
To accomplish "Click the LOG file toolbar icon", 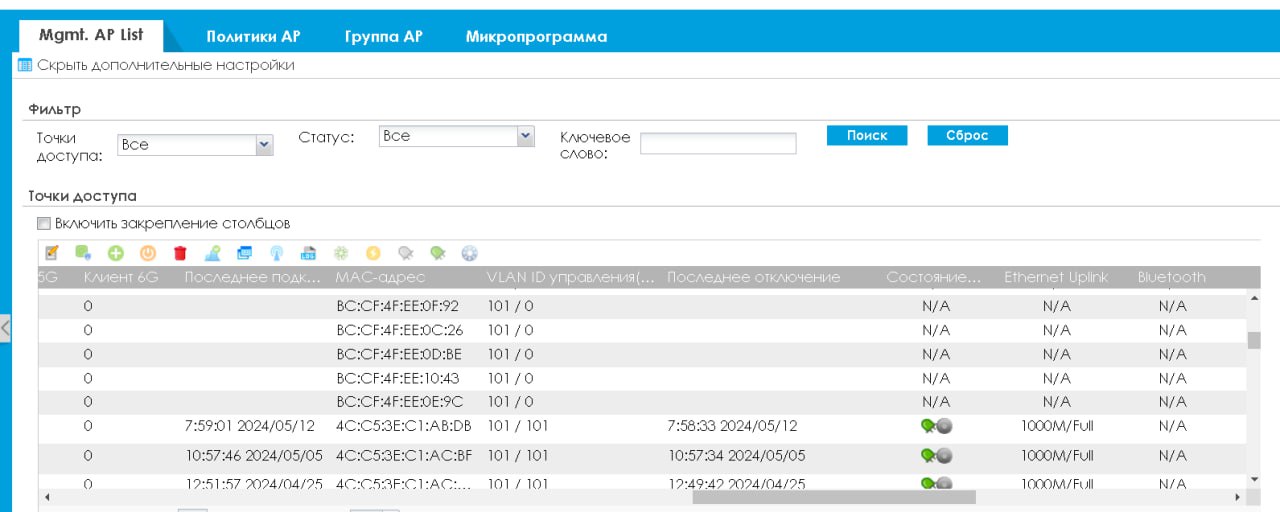I will coord(308,254).
